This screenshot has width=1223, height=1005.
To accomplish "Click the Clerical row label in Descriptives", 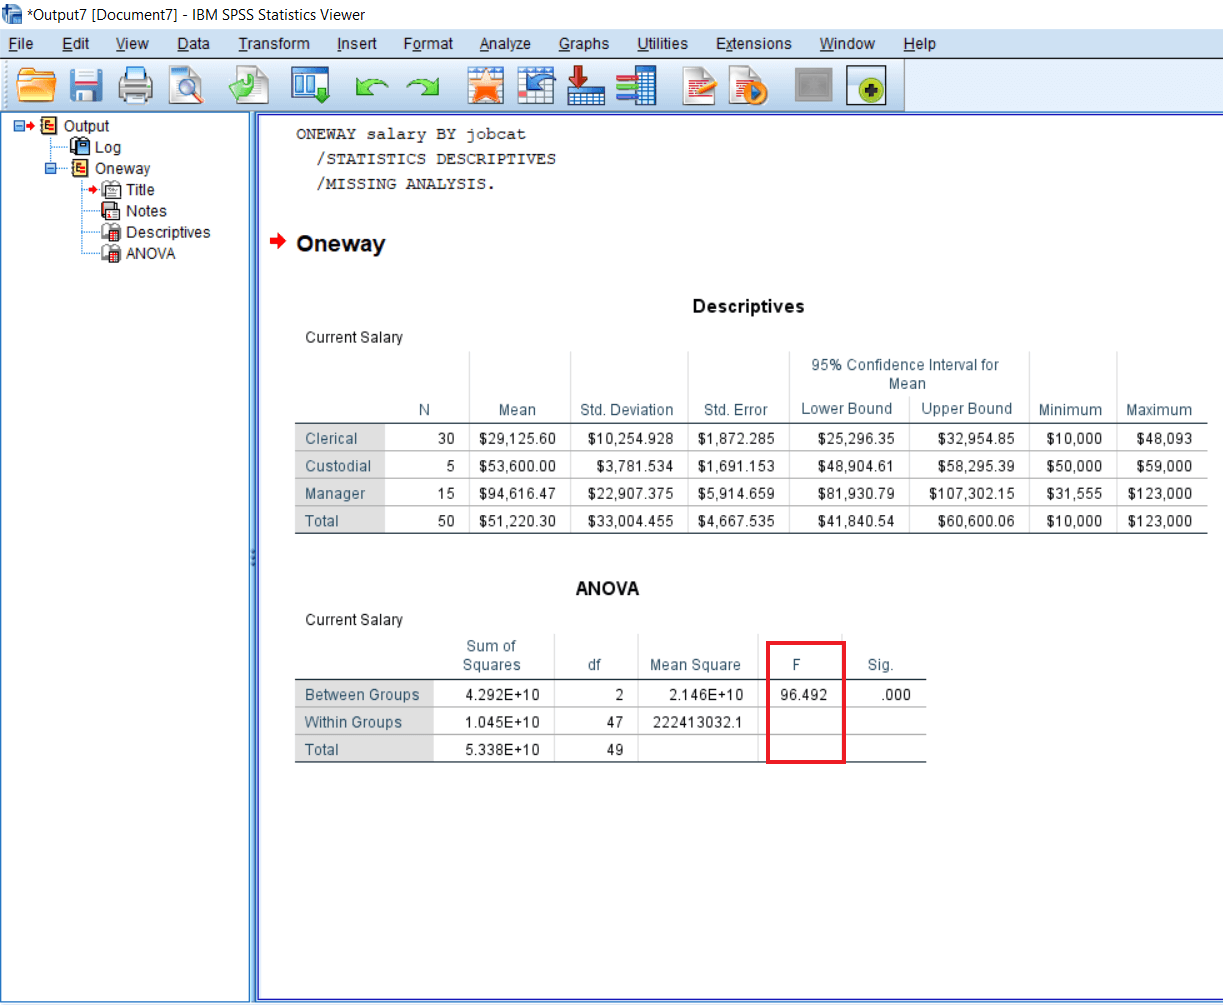I will pos(331,438).
